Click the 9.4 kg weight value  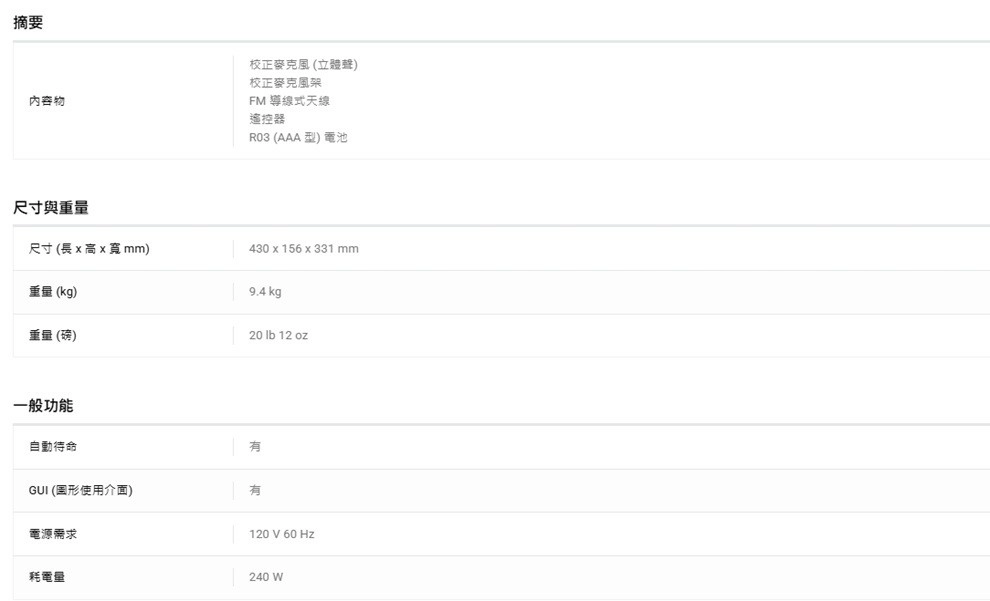click(265, 292)
